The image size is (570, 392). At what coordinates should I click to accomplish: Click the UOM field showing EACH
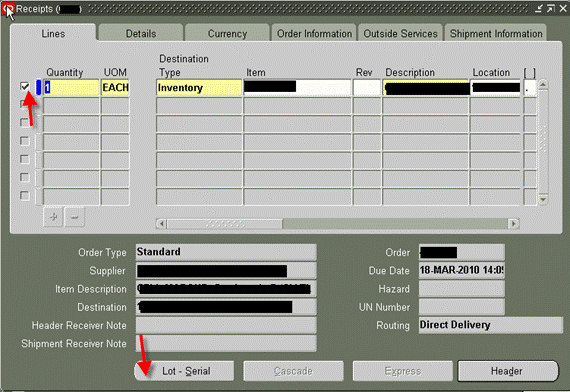[x=115, y=88]
